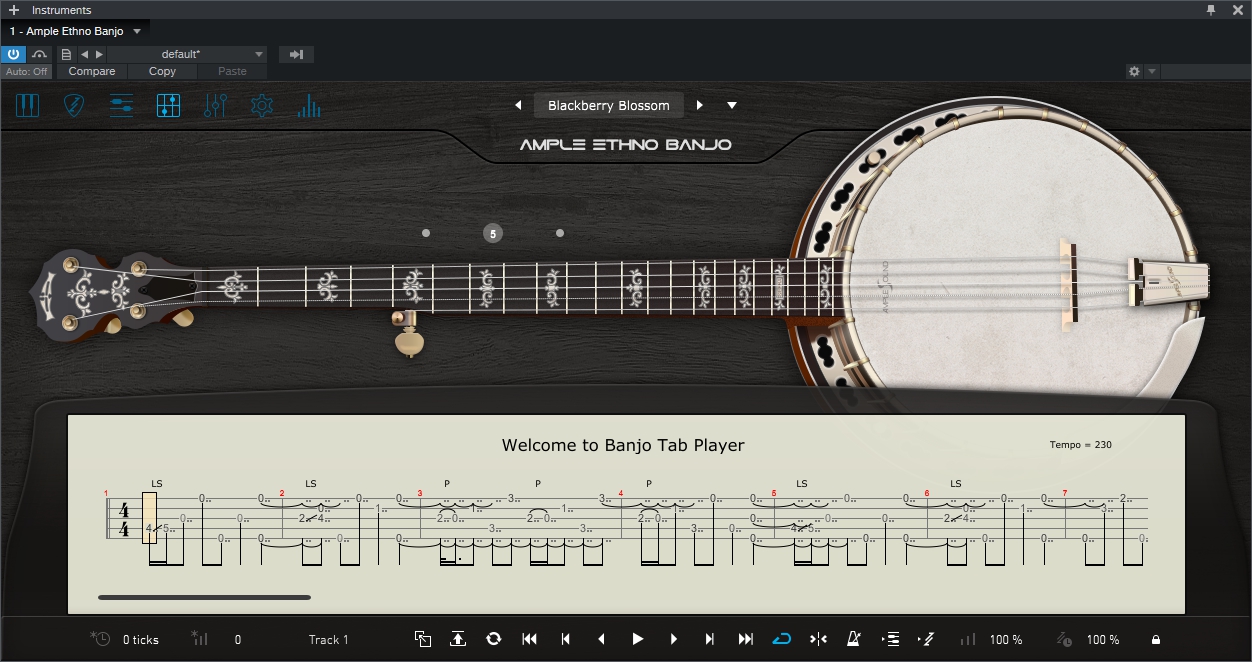Open the Tab player lines panel icon

click(x=121, y=105)
